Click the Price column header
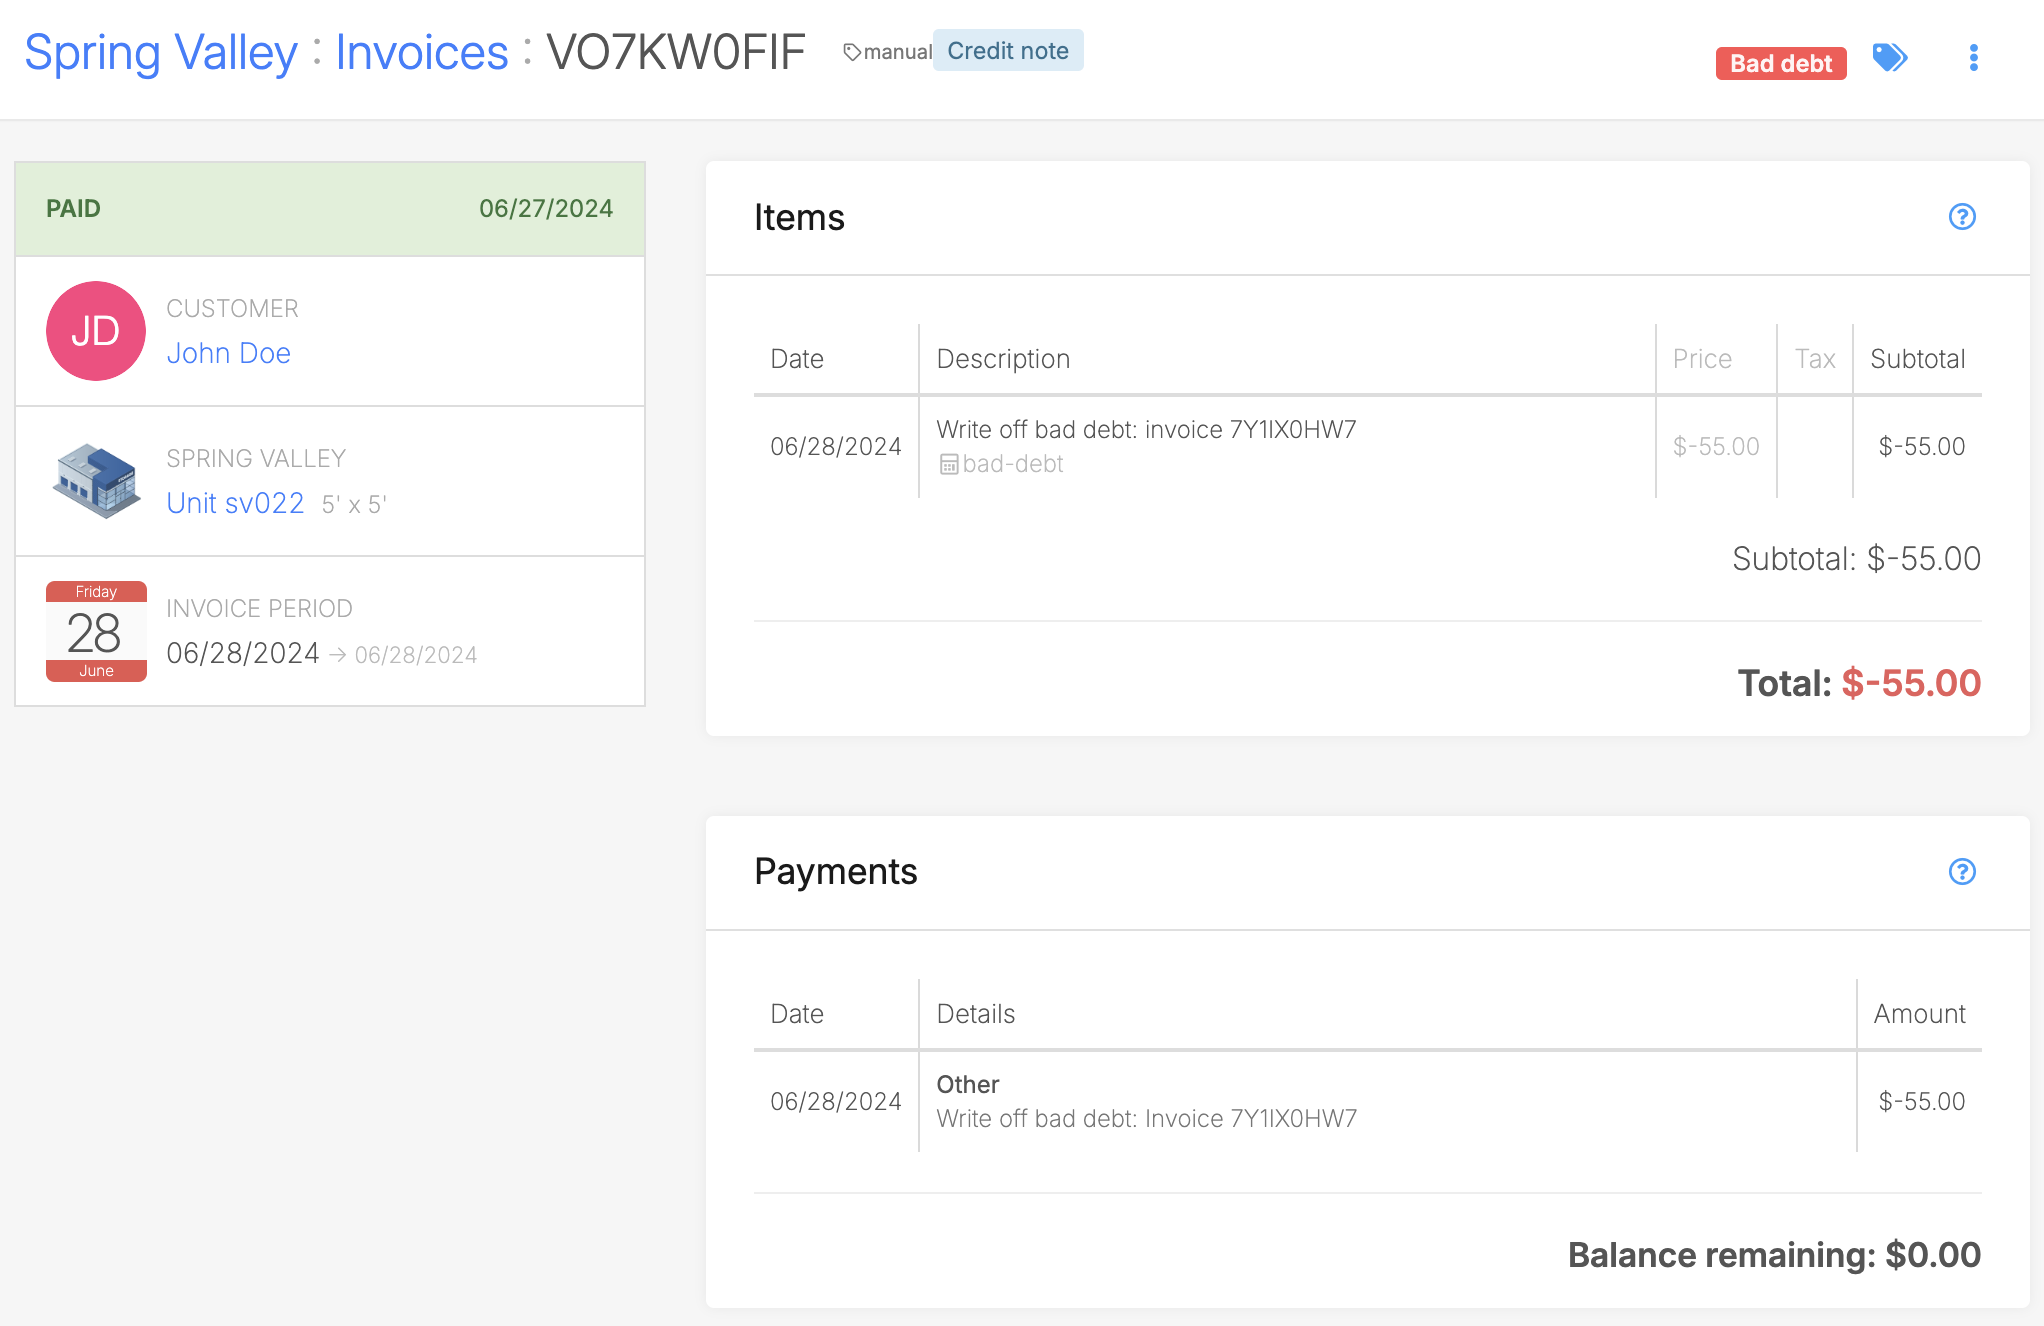The width and height of the screenshot is (2044, 1326). [1702, 359]
